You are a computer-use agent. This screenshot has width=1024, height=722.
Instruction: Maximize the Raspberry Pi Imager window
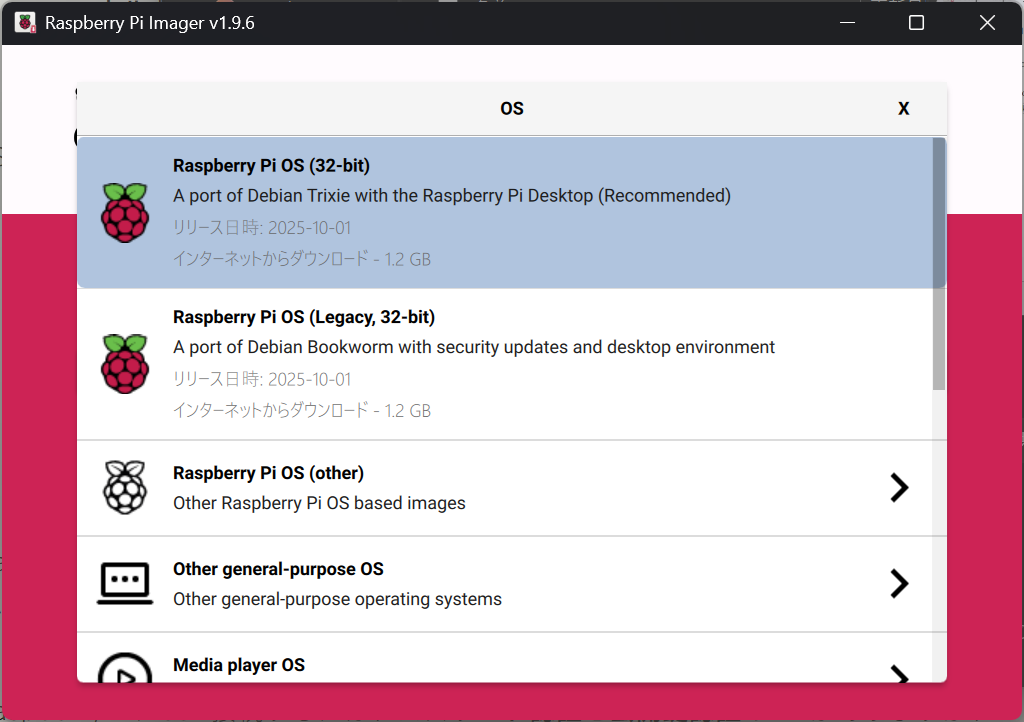pyautogui.click(x=916, y=22)
